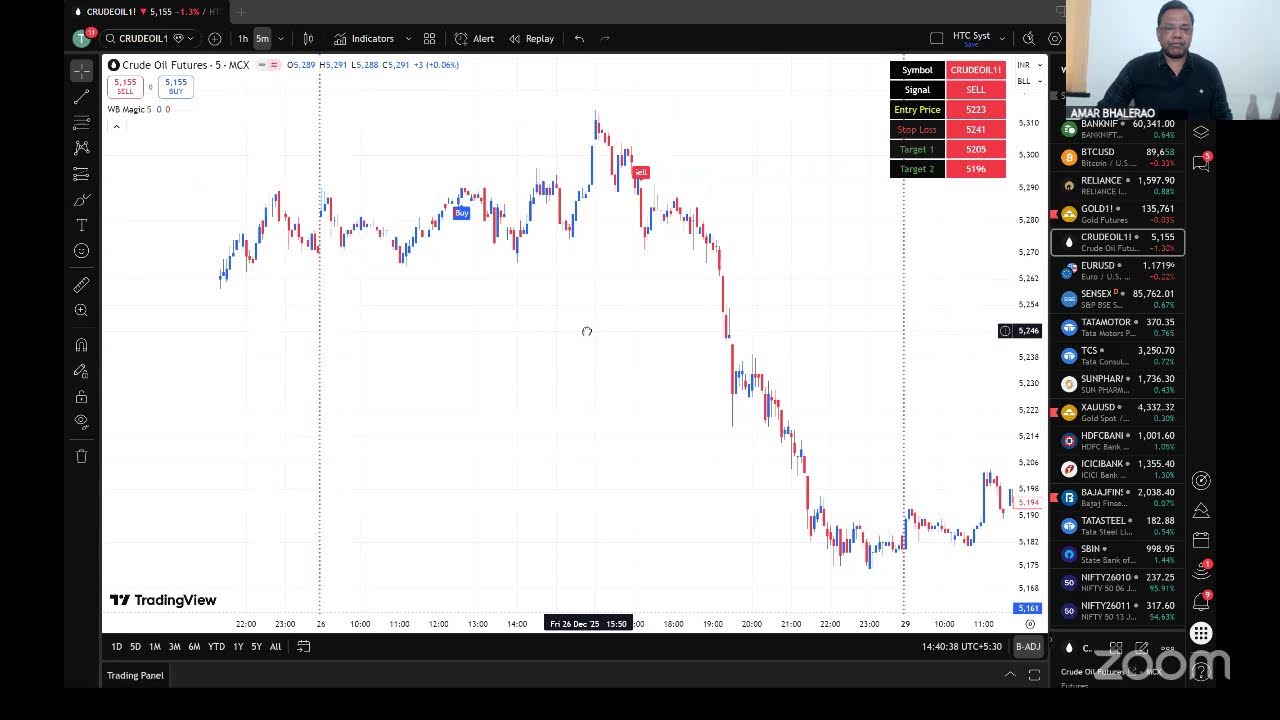
Task: Expand the BLL unit dropdown
Action: point(1028,81)
